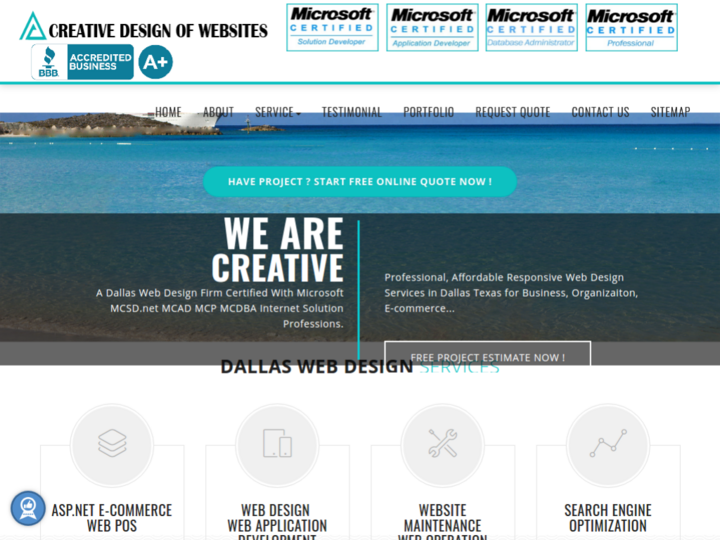Expand the Service dropdown menu

tap(278, 112)
